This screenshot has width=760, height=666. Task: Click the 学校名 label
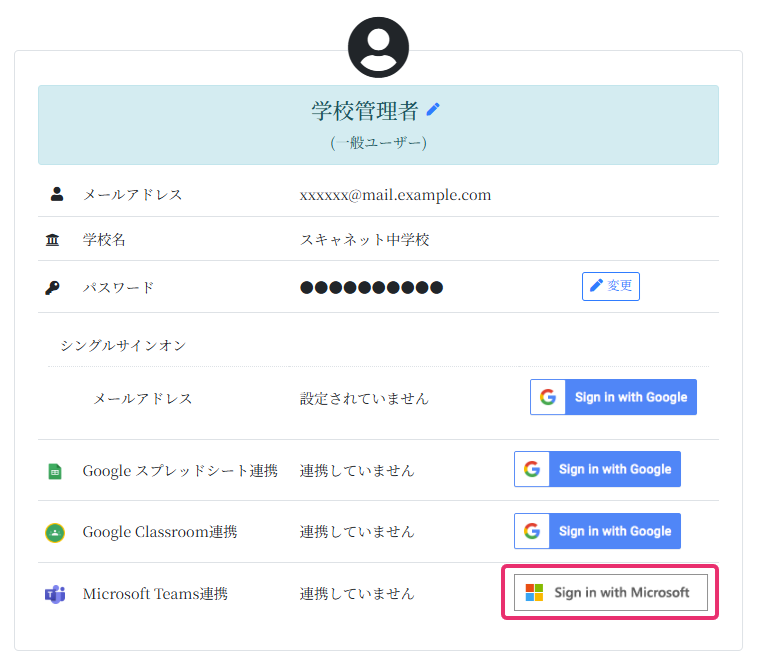point(104,239)
